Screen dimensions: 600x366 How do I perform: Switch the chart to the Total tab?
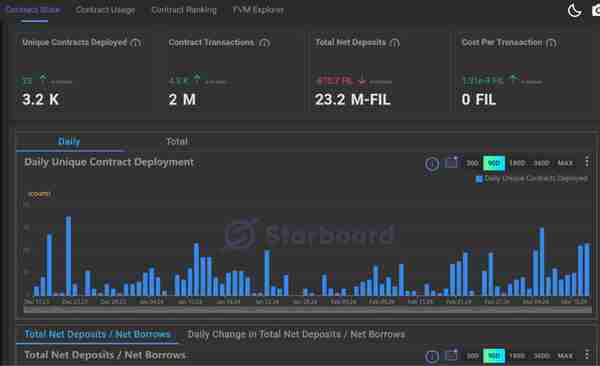pos(177,142)
